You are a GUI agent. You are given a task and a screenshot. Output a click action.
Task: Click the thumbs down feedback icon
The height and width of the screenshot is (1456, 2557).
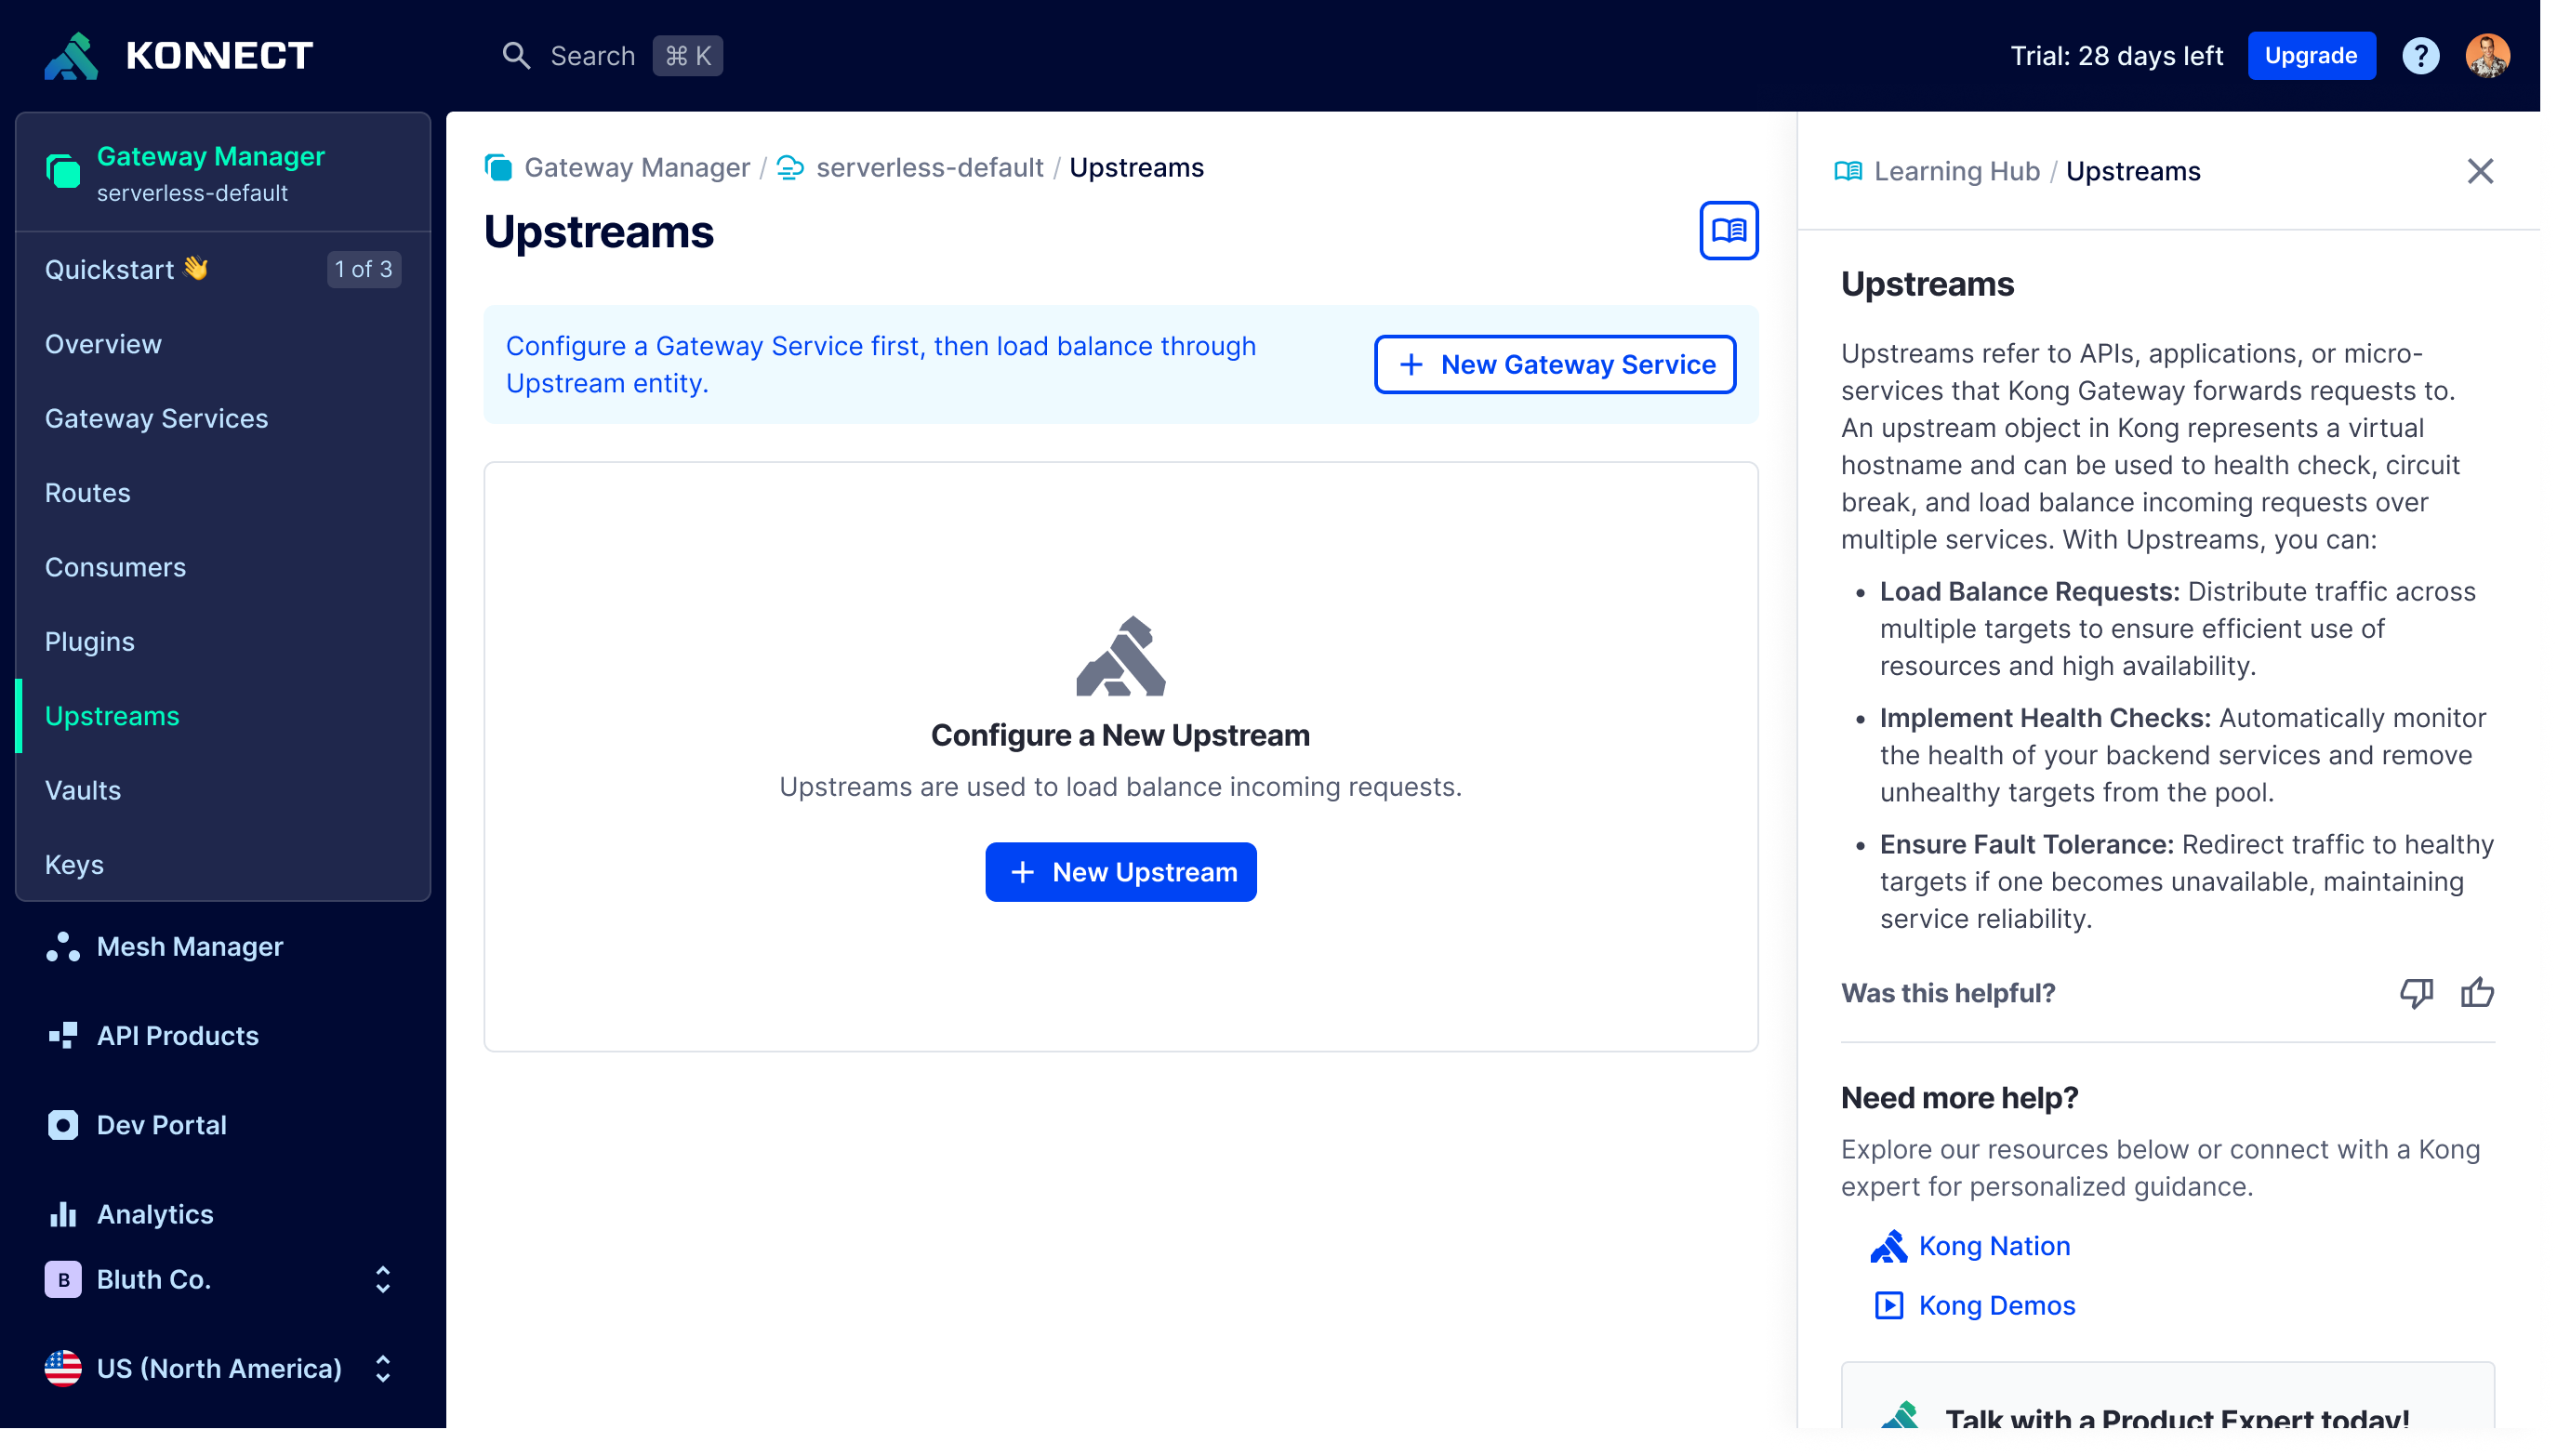coord(2416,993)
